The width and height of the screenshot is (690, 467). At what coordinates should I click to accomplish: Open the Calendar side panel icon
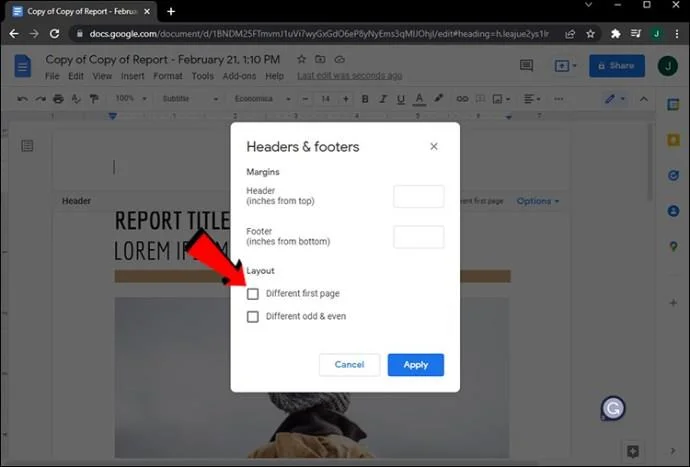point(673,105)
